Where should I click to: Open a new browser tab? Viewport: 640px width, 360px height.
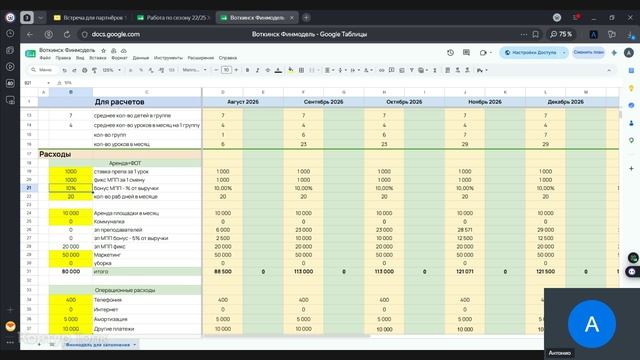306,18
